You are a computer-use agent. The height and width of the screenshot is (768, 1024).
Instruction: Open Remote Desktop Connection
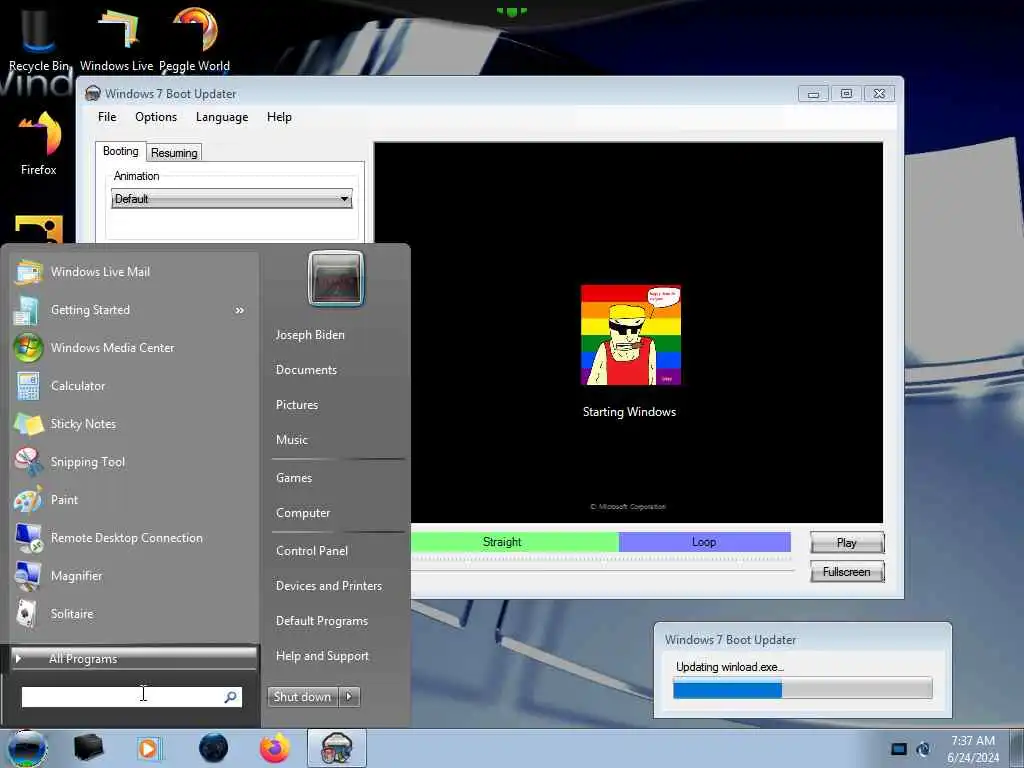click(134, 537)
